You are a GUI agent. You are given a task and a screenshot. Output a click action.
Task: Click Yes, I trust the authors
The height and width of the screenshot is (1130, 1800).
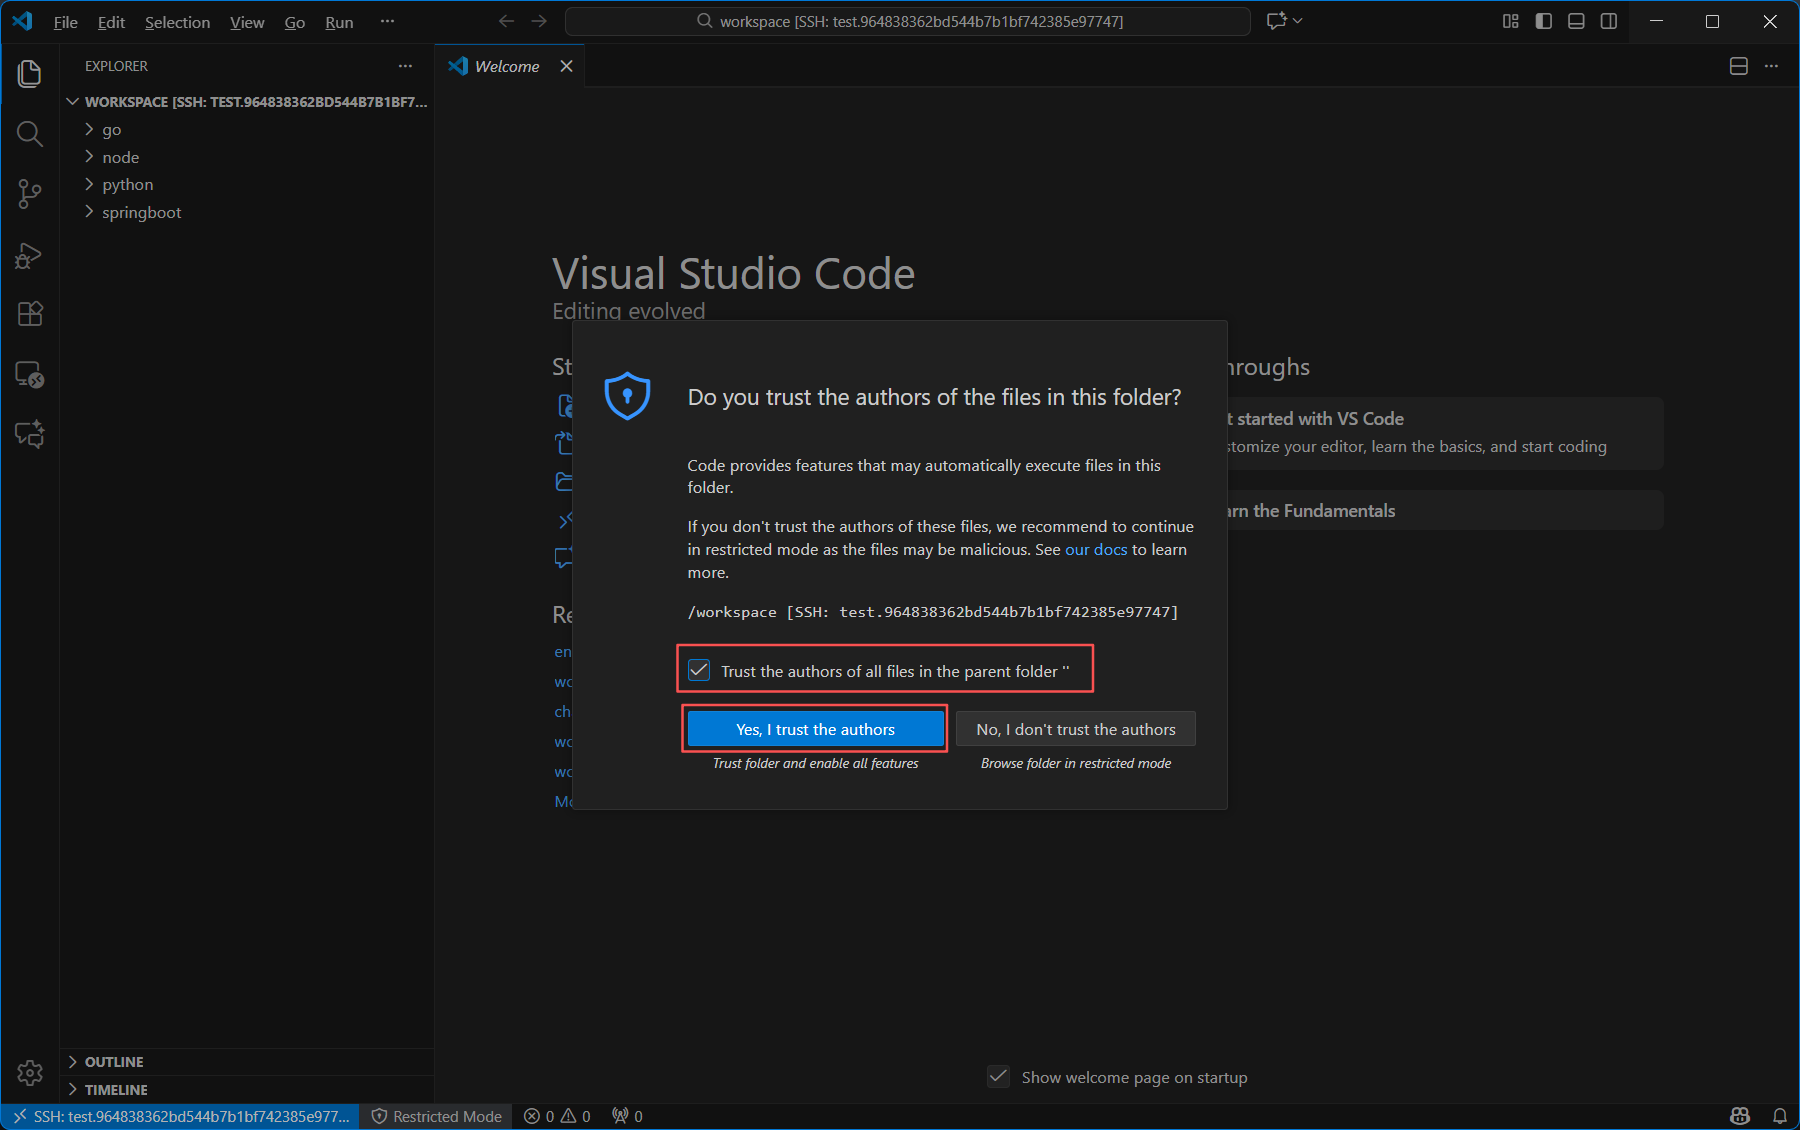[x=815, y=729]
